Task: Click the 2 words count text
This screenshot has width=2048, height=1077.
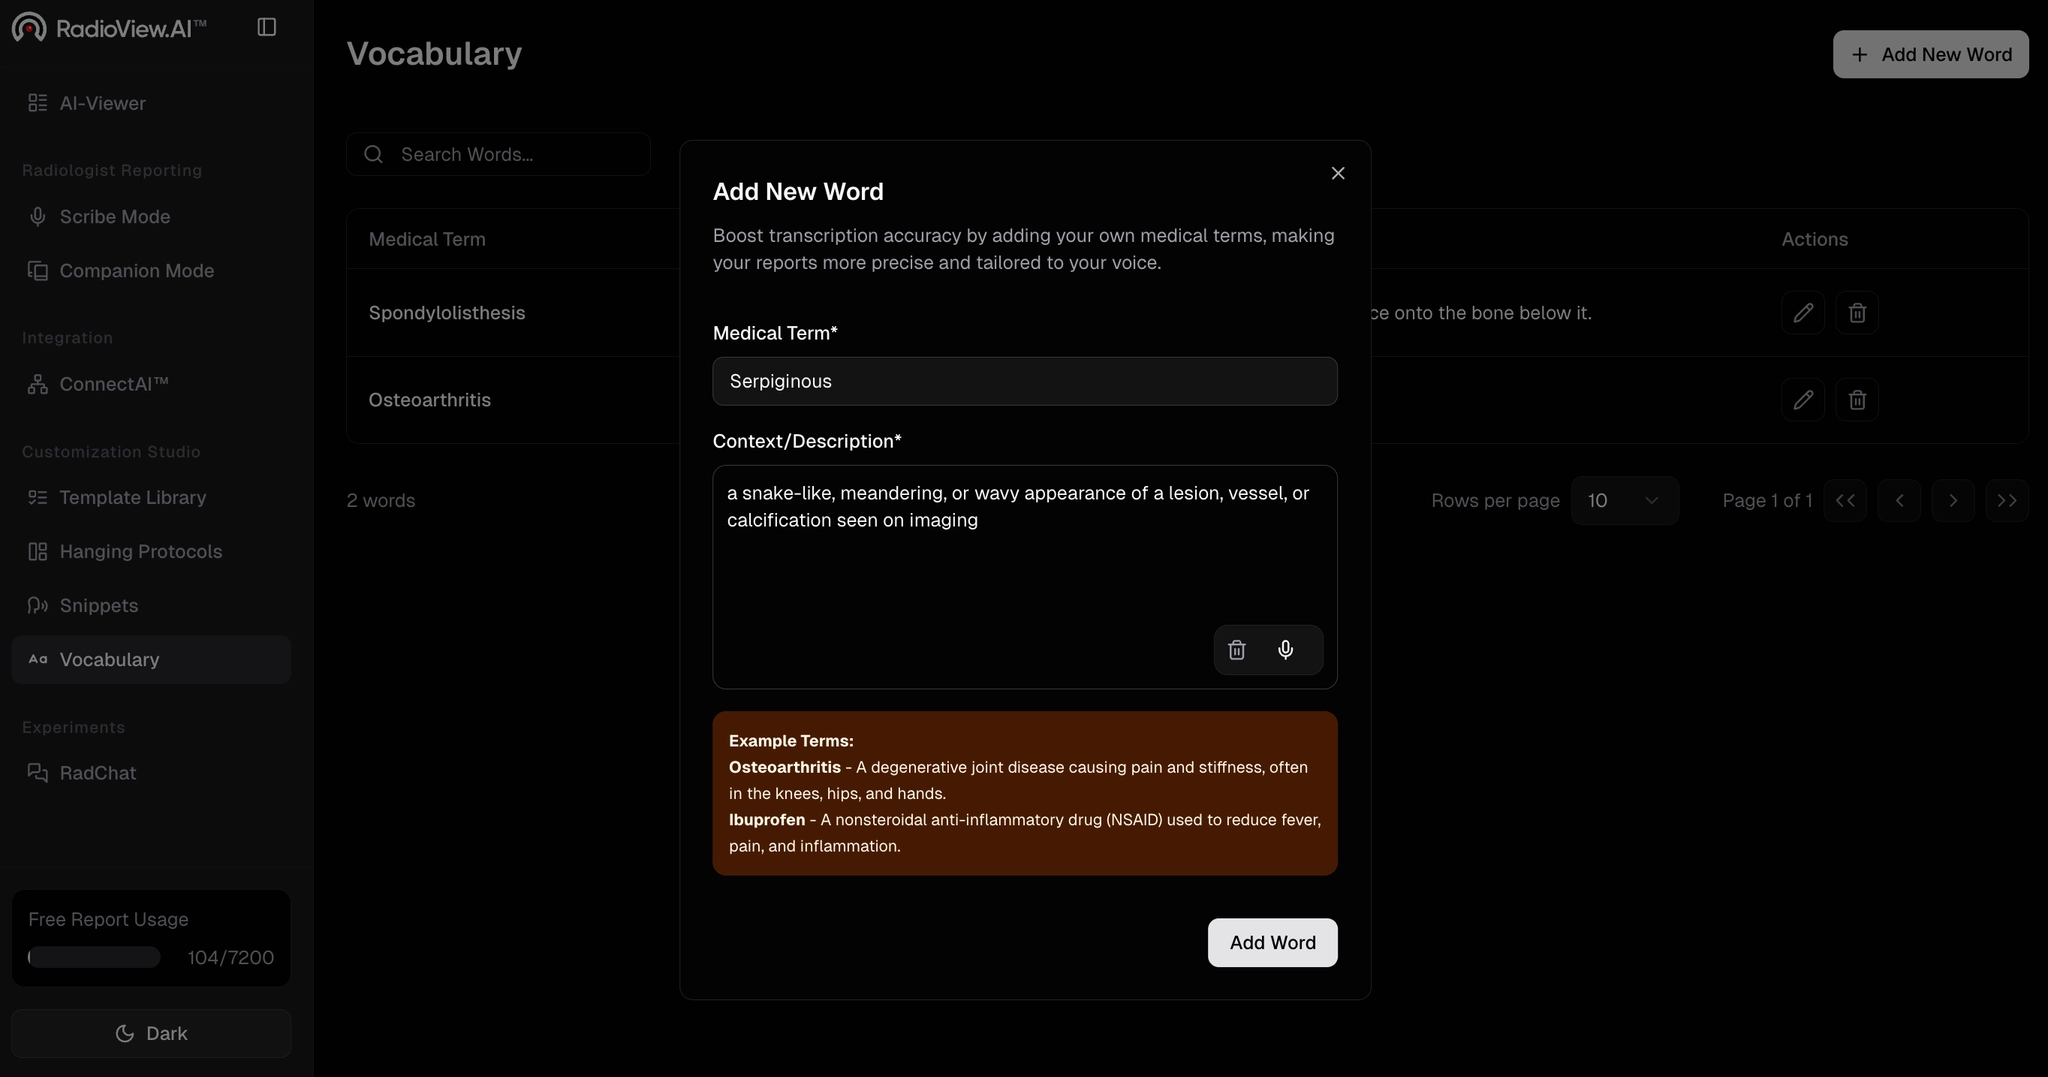Action: 381,500
